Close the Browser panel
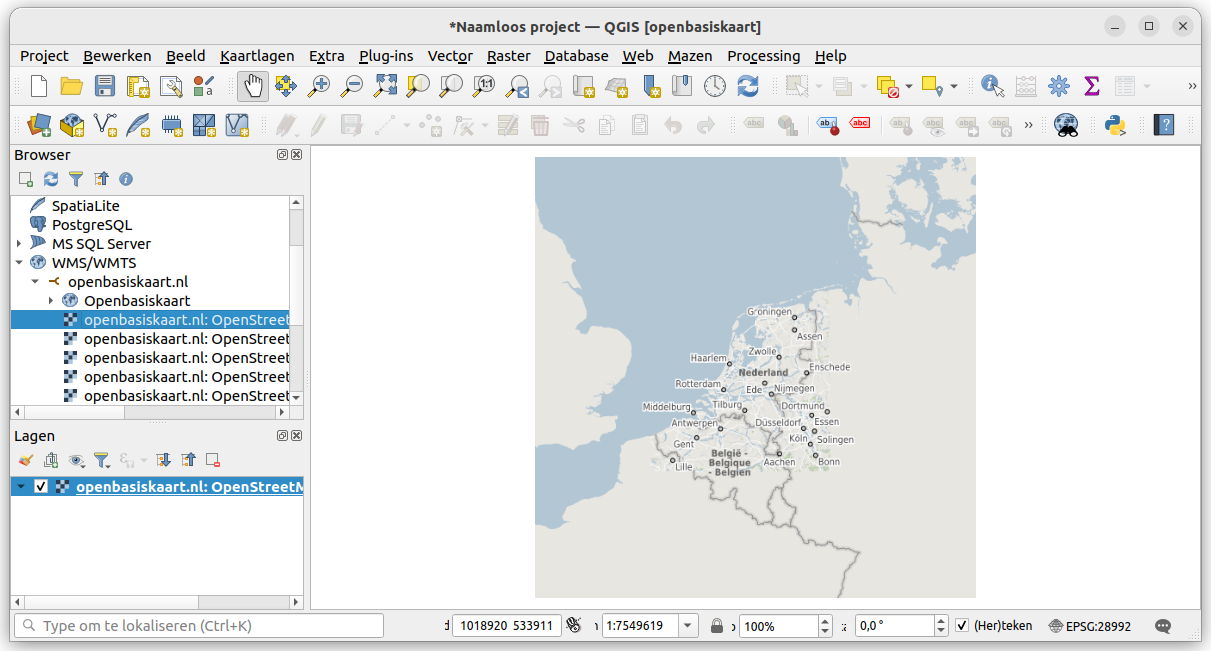The width and height of the screenshot is (1211, 651). 297,155
